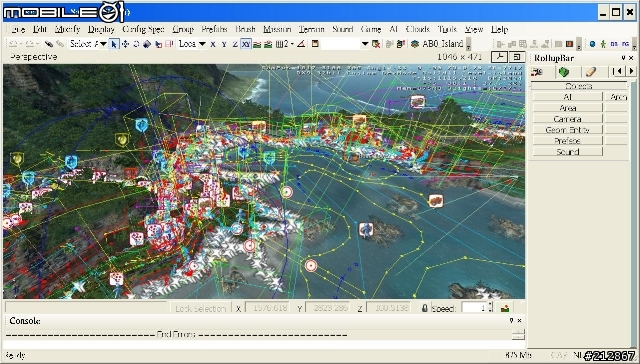640x364 pixels.
Task: Open the Modify pencil tab in RollupBar
Action: coord(590,72)
